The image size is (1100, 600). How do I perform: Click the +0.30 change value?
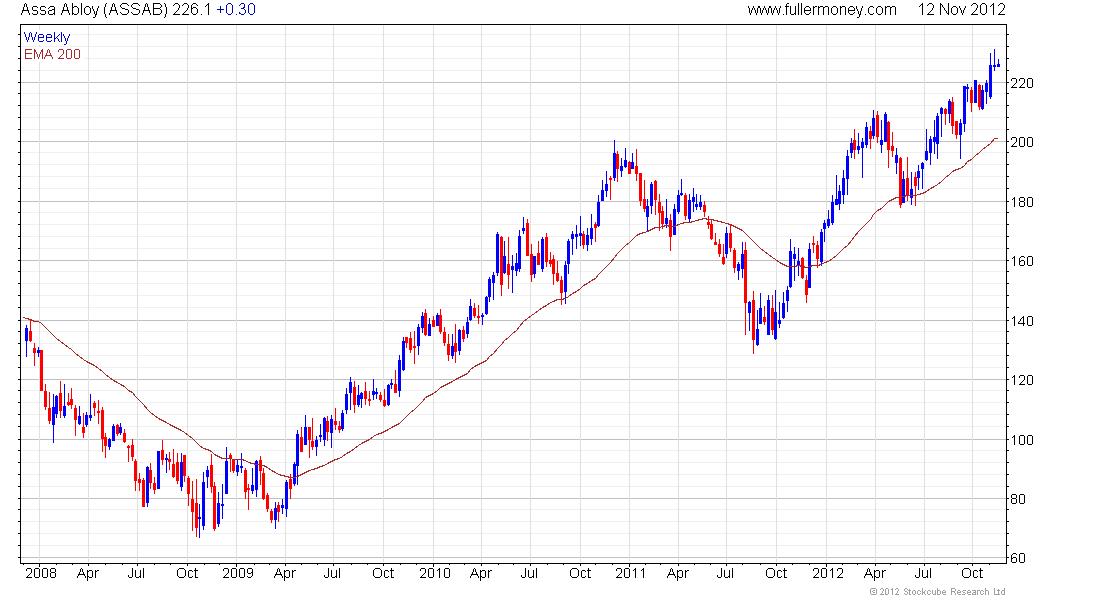pyautogui.click(x=236, y=10)
